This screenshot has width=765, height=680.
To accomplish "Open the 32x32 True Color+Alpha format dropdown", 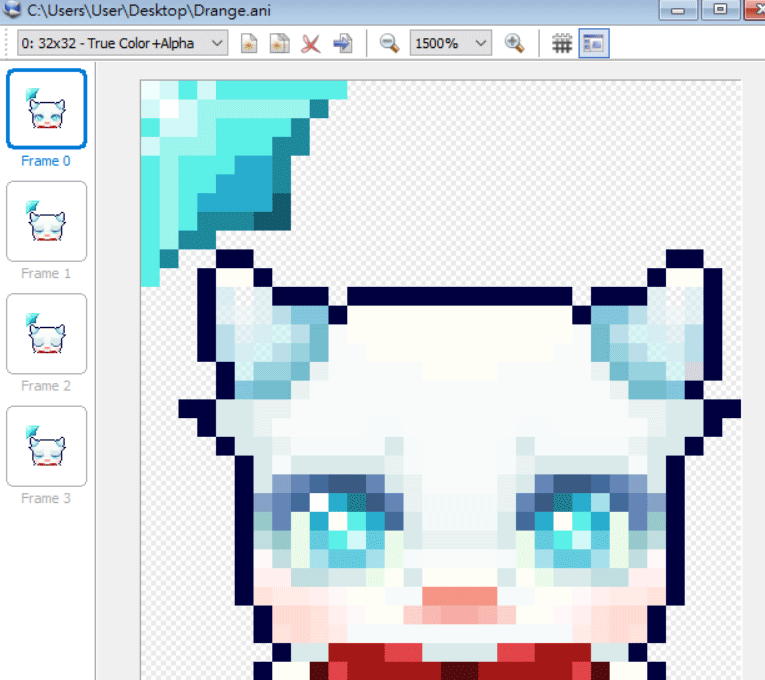I will coord(122,43).
